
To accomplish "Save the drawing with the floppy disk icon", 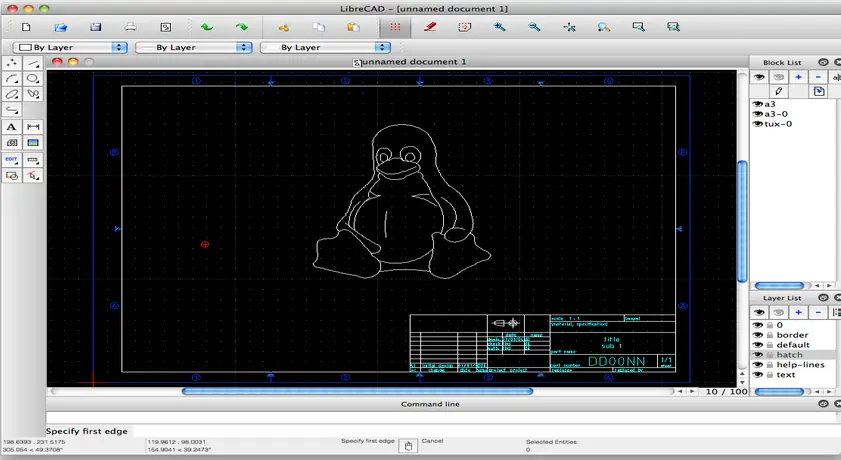I will (x=95, y=27).
